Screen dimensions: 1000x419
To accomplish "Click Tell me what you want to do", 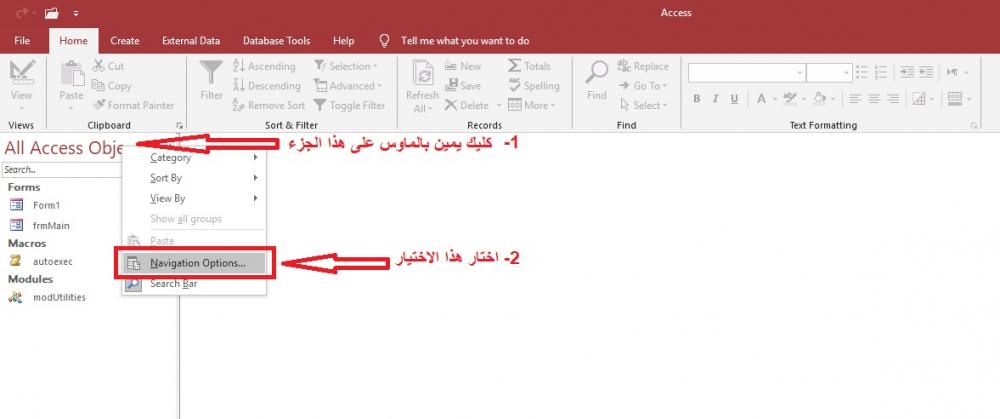I will pyautogui.click(x=465, y=40).
